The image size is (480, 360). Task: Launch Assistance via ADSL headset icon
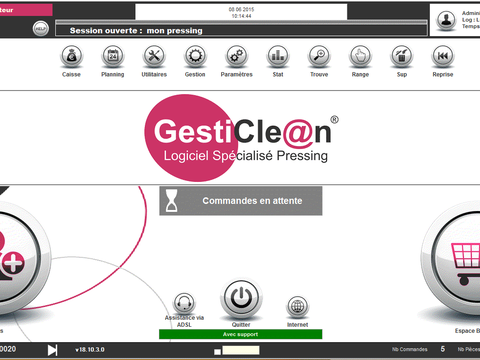pyautogui.click(x=184, y=303)
